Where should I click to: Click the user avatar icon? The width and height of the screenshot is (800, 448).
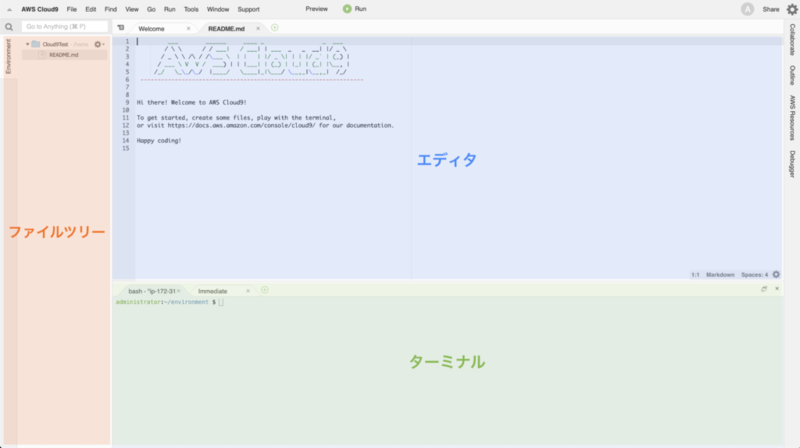point(747,9)
